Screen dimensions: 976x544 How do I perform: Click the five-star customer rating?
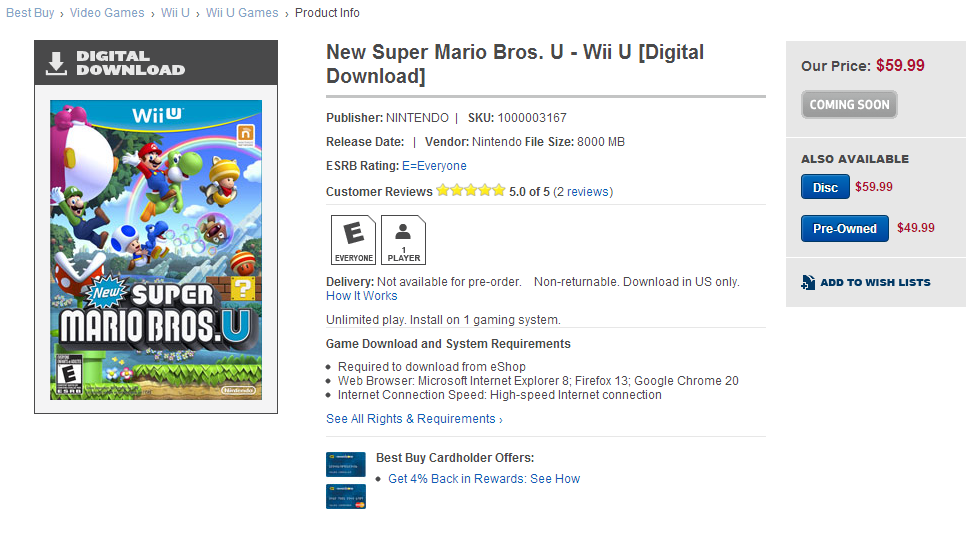coord(471,191)
